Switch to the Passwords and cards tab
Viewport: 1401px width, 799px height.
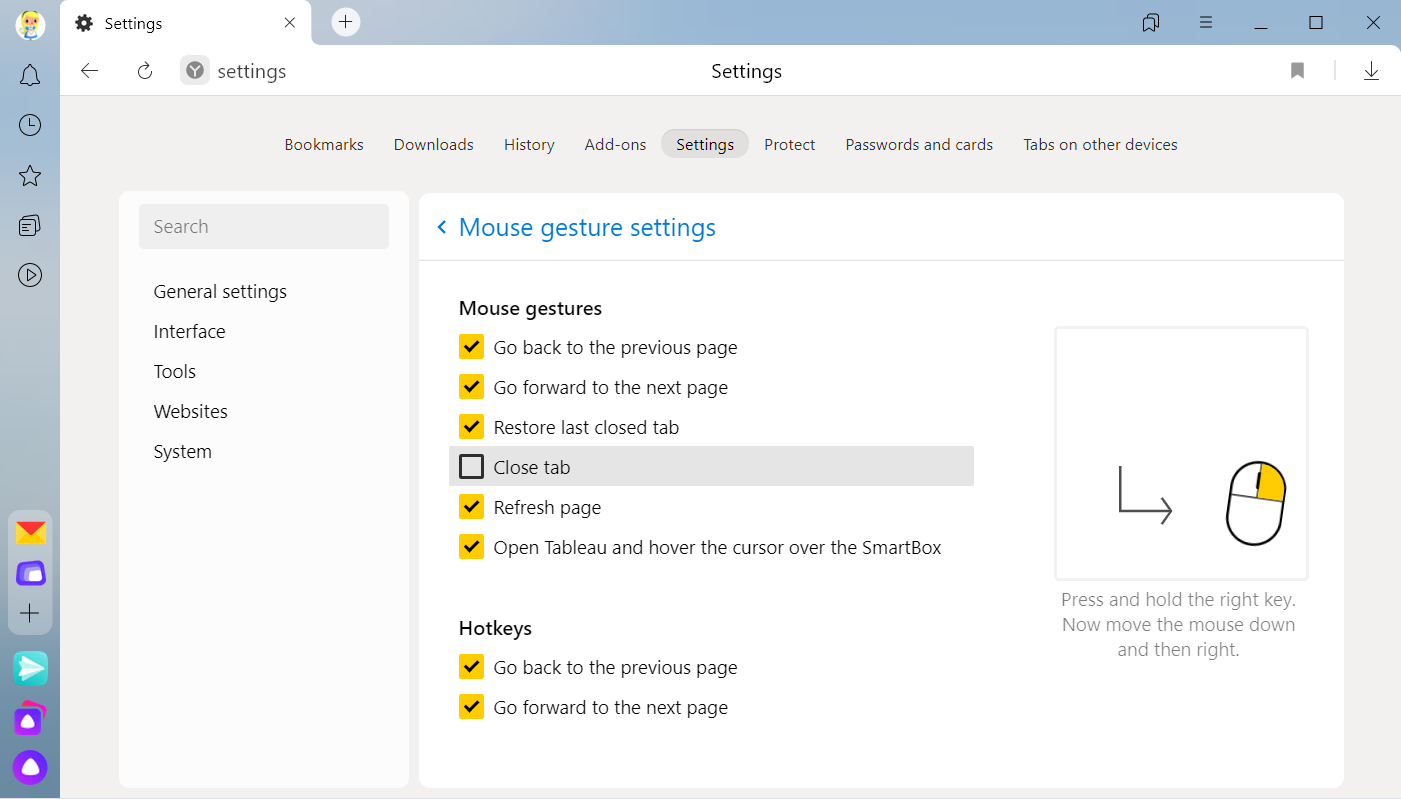point(919,145)
